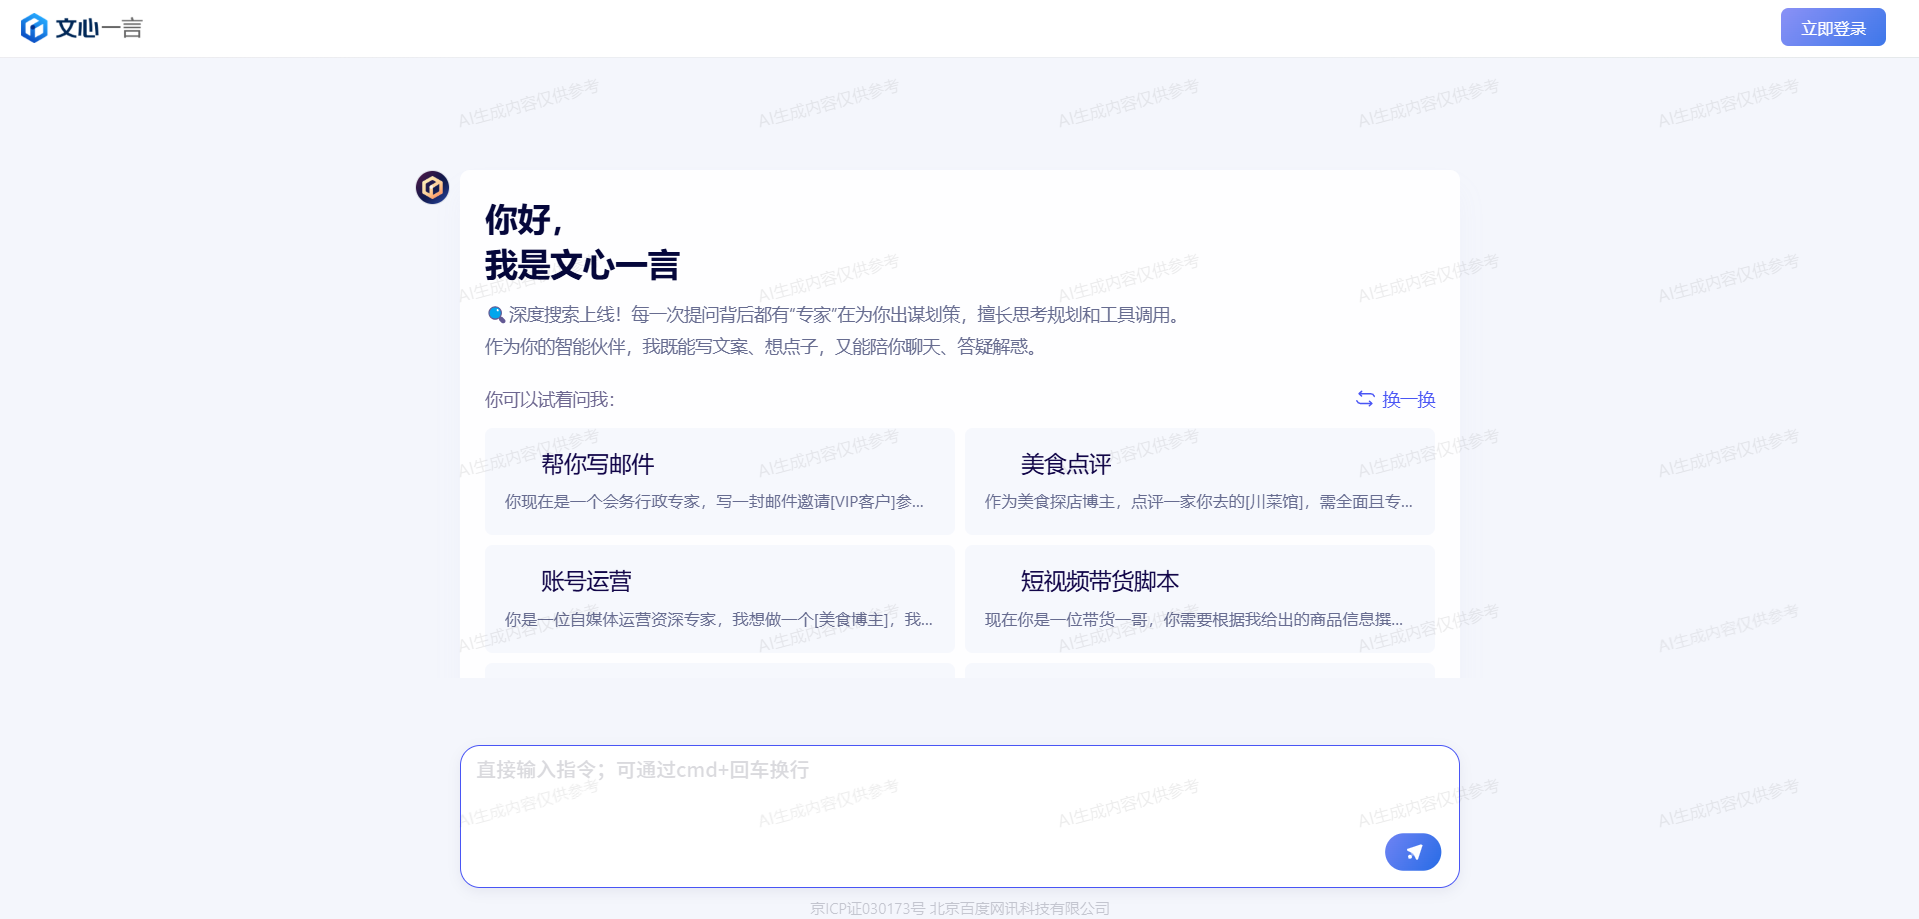Viewport: 1919px width, 919px height.
Task: Open the 京ICP证030173号 footer link
Action: coord(867,908)
